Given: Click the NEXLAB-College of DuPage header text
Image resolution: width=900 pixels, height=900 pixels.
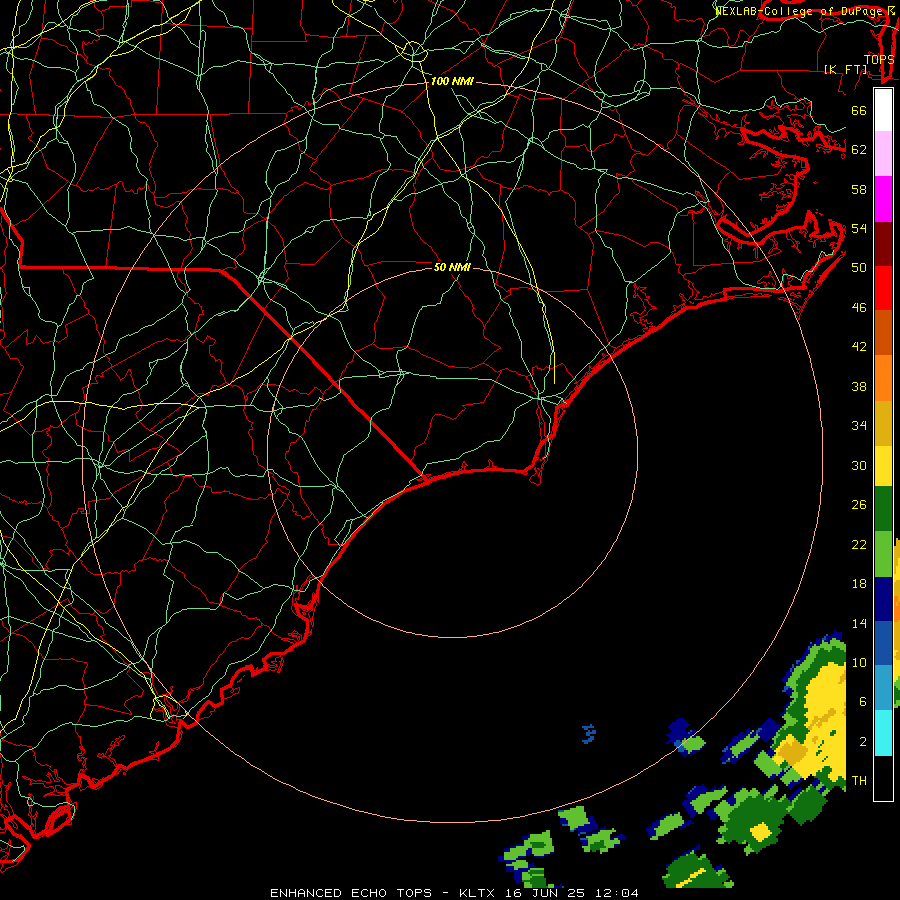Looking at the screenshot, I should coord(801,10).
